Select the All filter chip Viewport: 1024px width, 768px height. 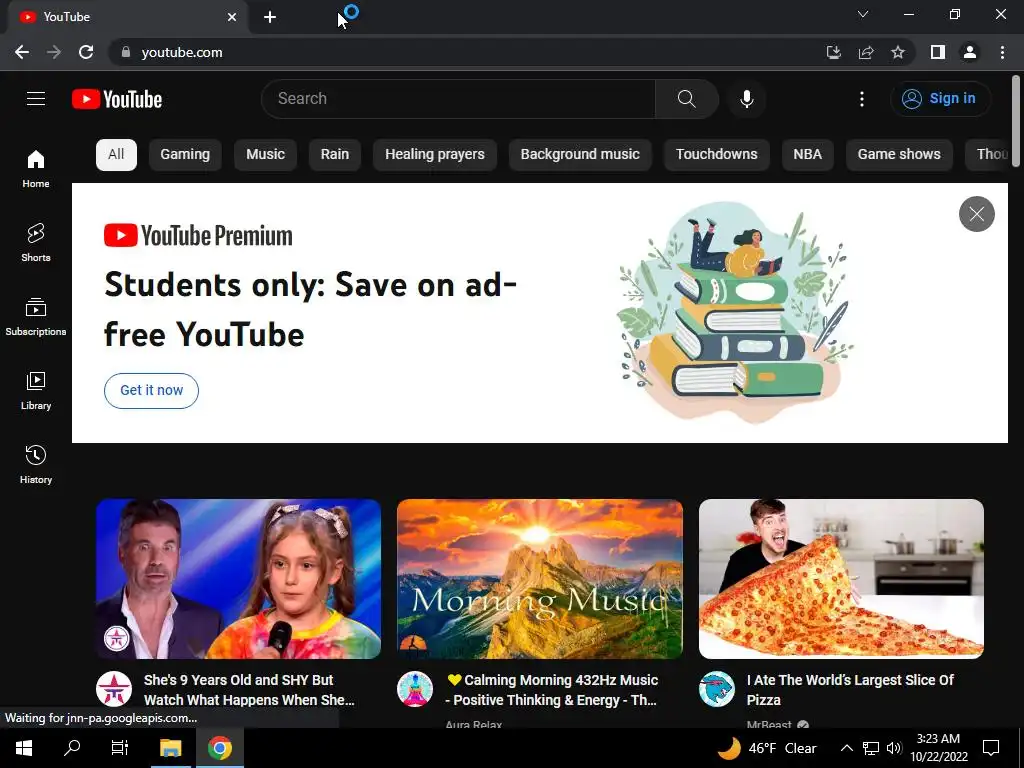point(116,155)
